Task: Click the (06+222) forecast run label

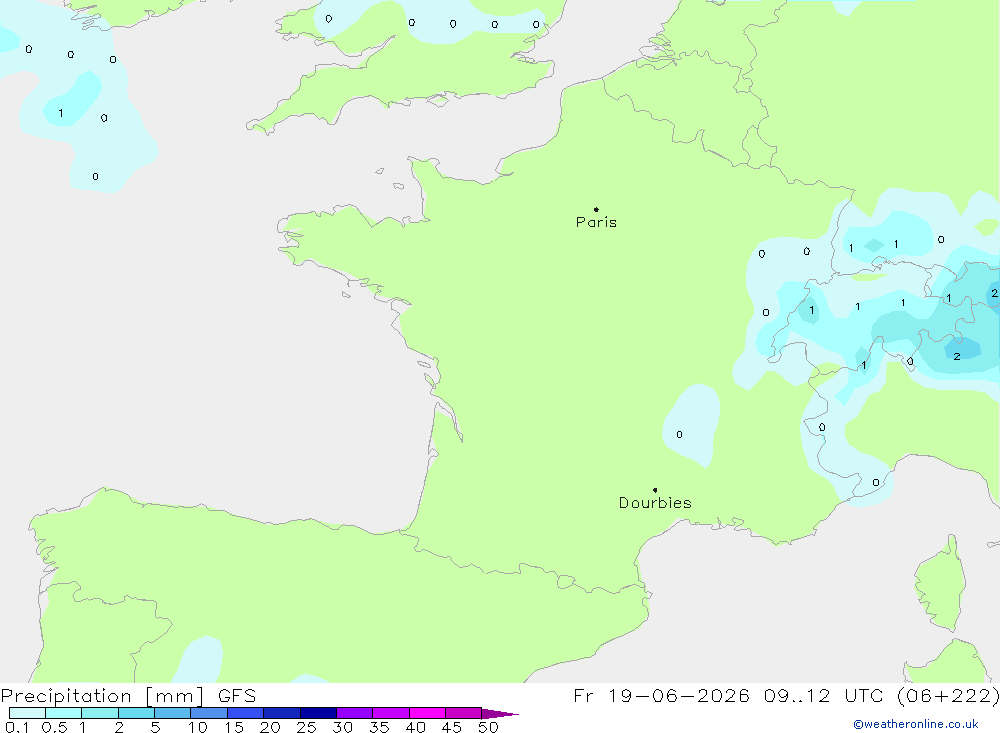Action: (x=948, y=695)
